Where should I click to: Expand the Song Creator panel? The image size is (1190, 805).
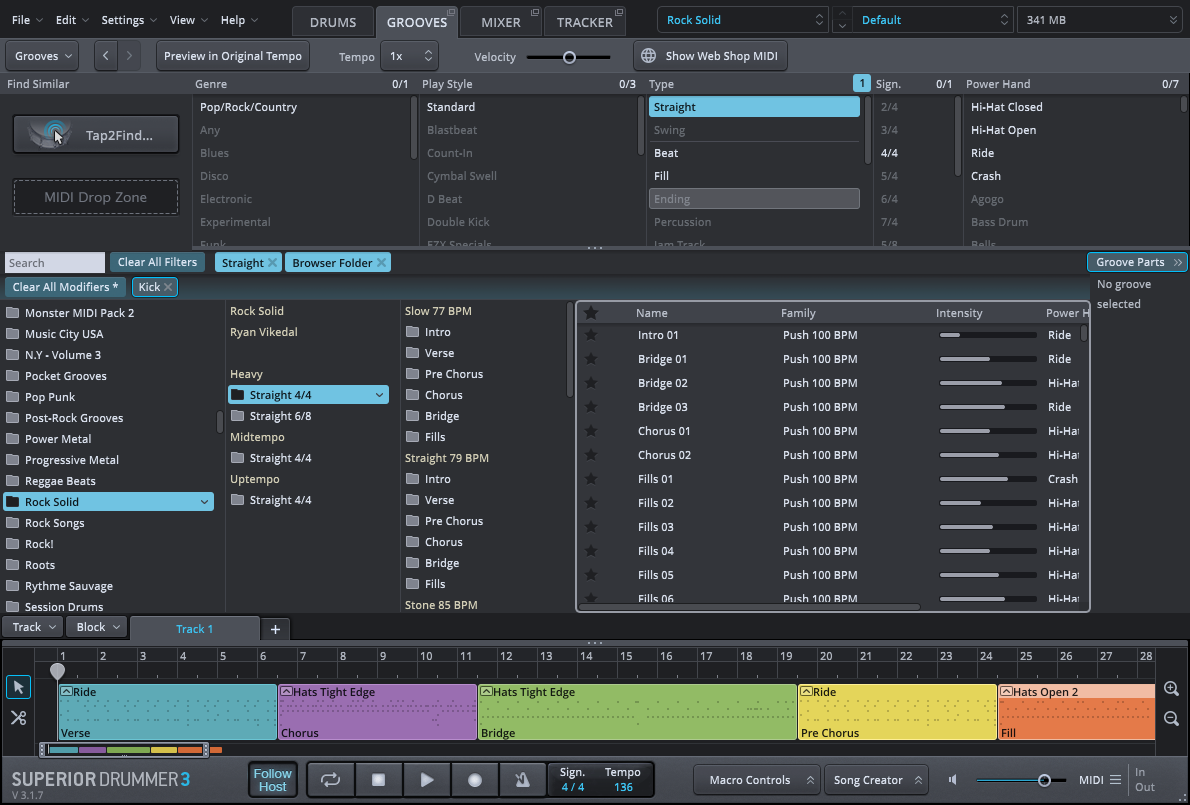875,780
